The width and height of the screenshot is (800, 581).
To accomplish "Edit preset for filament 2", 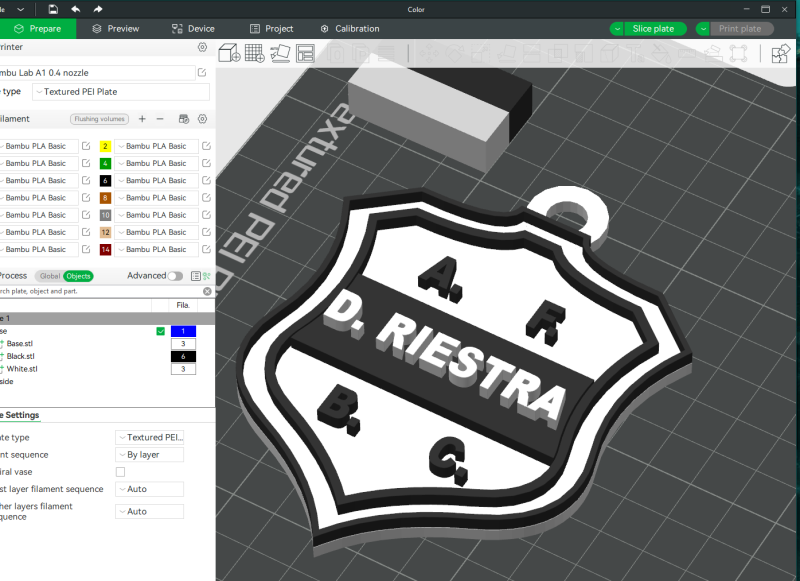I will (206, 146).
